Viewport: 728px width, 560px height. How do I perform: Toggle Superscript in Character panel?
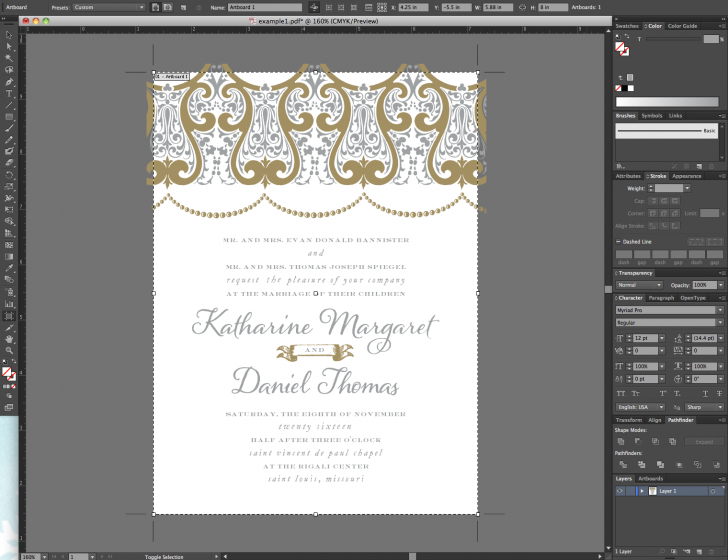(663, 394)
